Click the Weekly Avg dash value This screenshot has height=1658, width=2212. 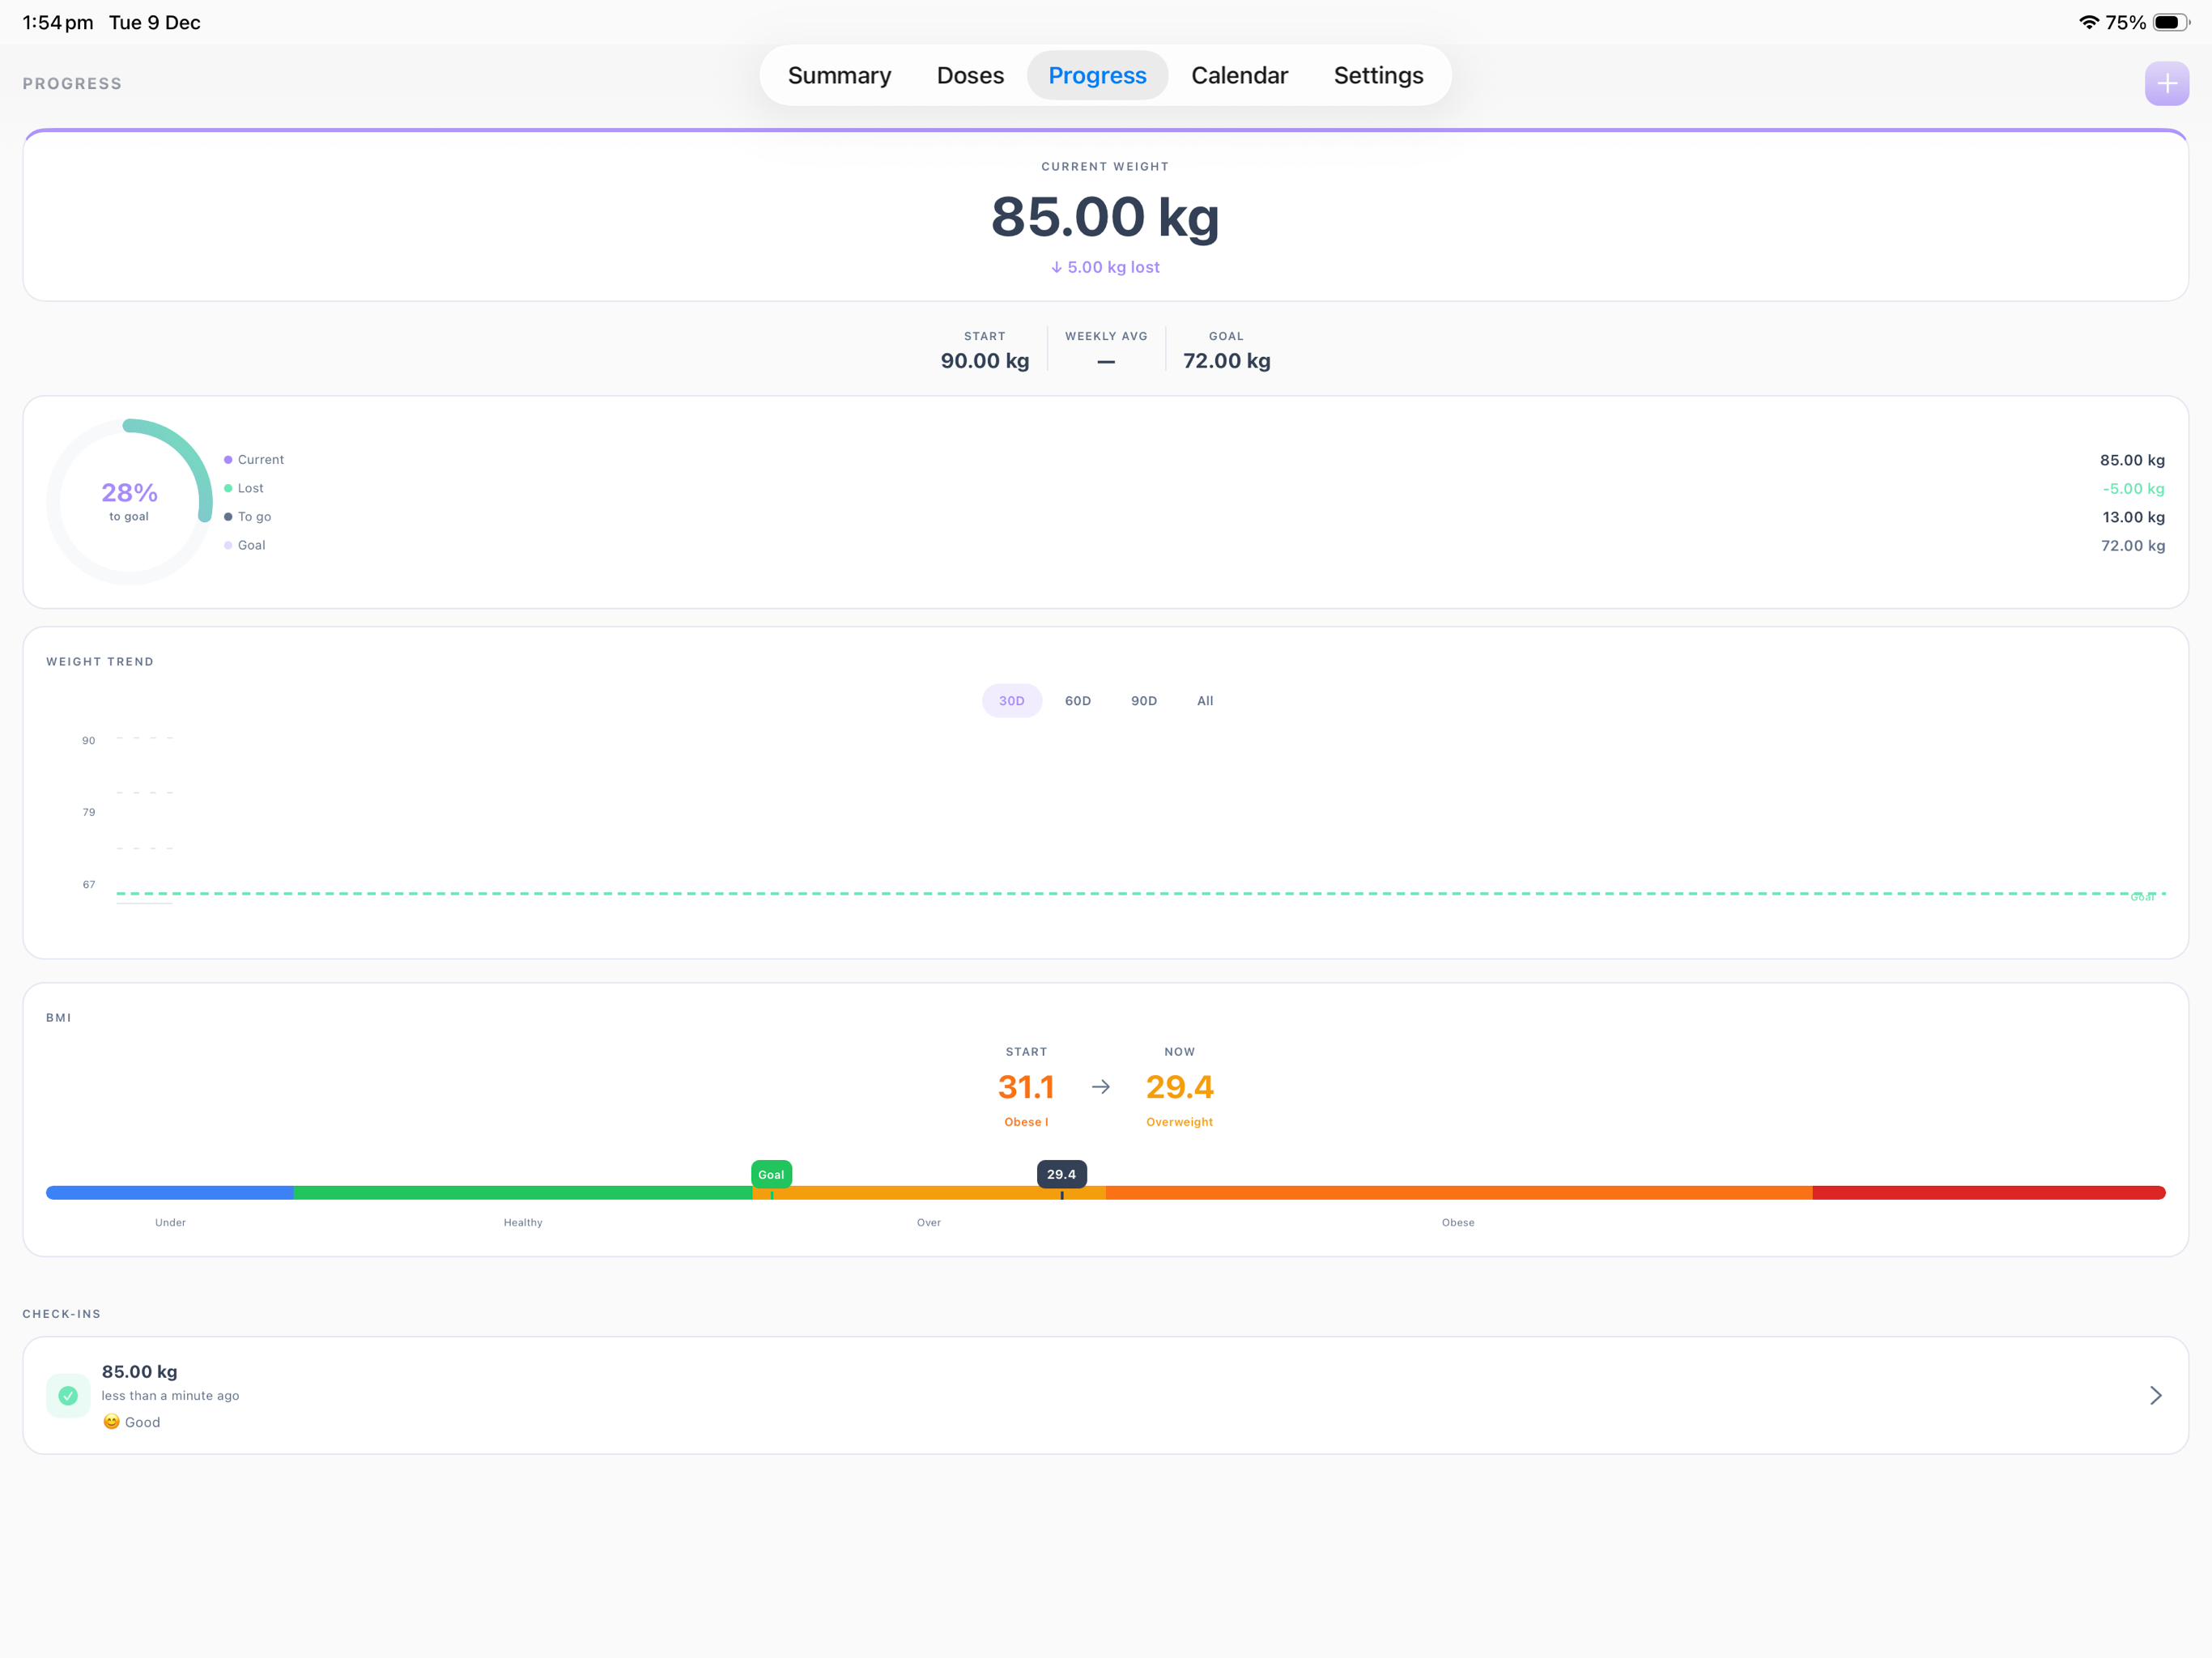click(x=1105, y=362)
